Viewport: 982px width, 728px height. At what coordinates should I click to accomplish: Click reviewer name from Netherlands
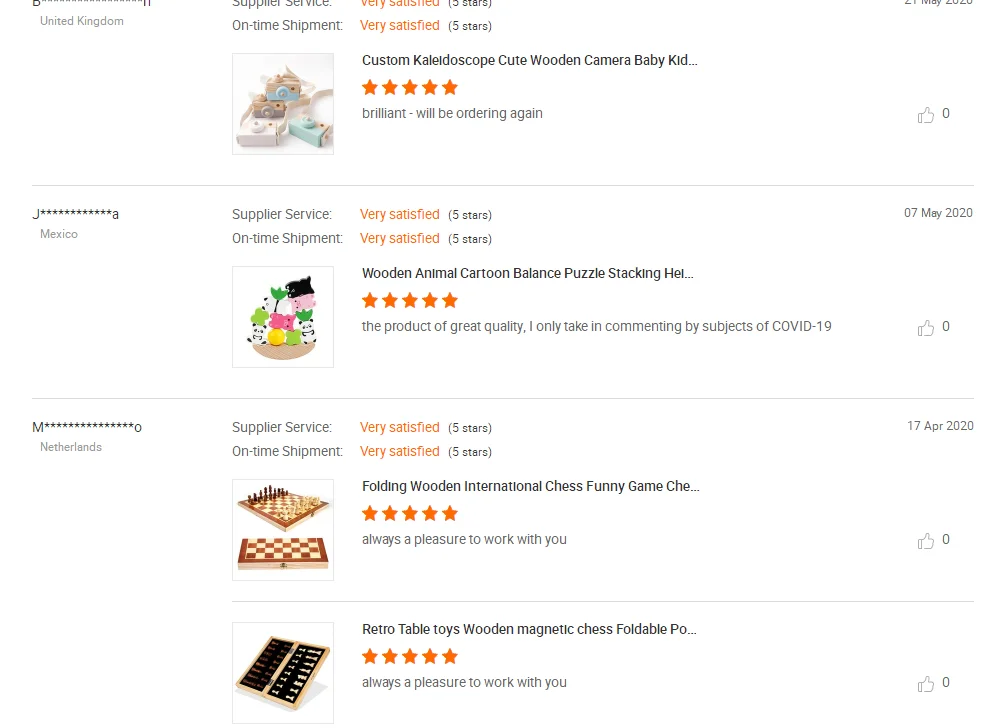(x=87, y=427)
